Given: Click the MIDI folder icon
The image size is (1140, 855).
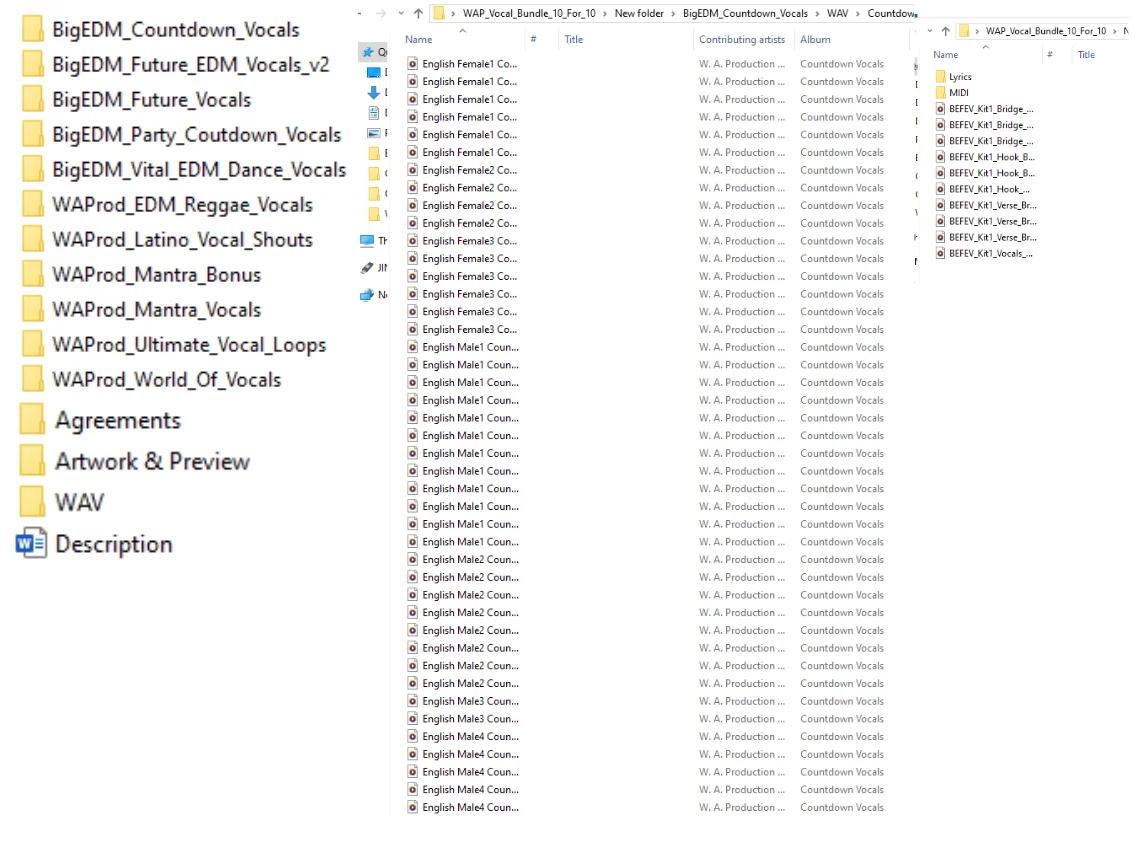Looking at the screenshot, I should click(940, 92).
